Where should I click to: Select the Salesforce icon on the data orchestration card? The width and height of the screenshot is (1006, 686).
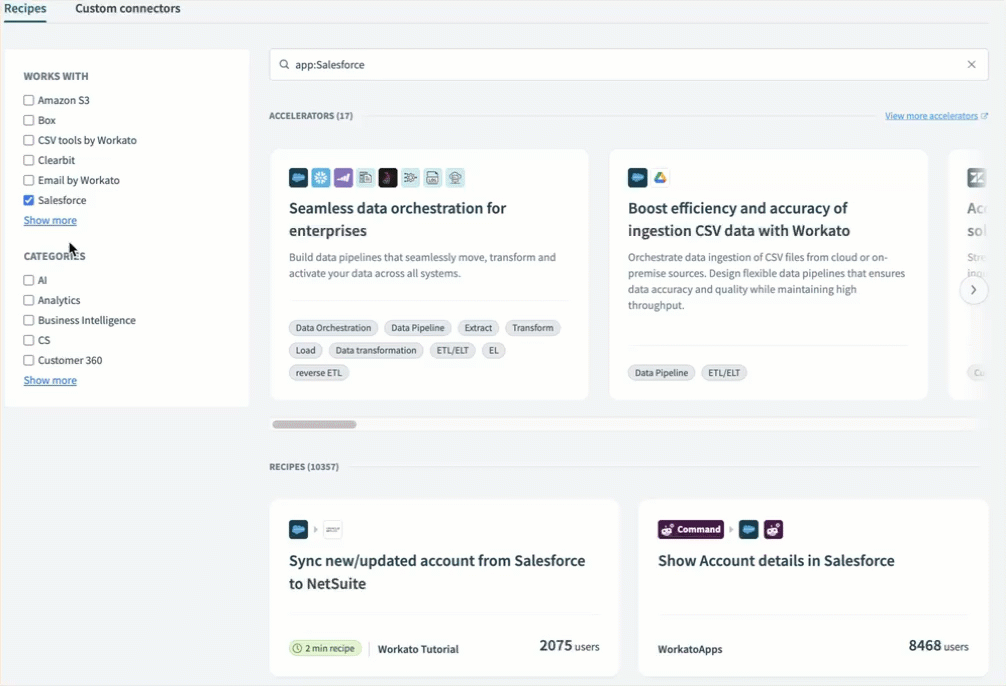coord(298,177)
